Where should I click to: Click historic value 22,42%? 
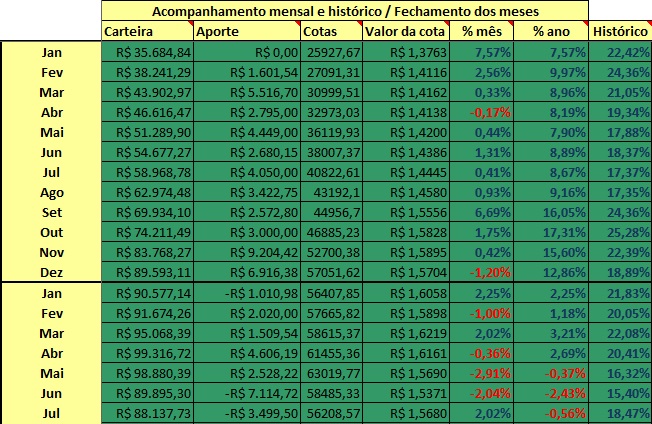point(620,52)
